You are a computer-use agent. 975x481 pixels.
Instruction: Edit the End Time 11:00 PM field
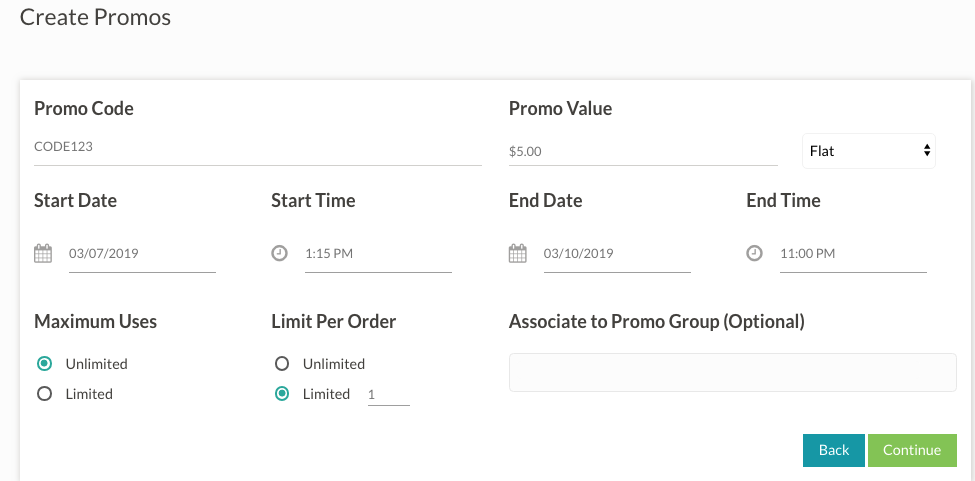click(852, 254)
